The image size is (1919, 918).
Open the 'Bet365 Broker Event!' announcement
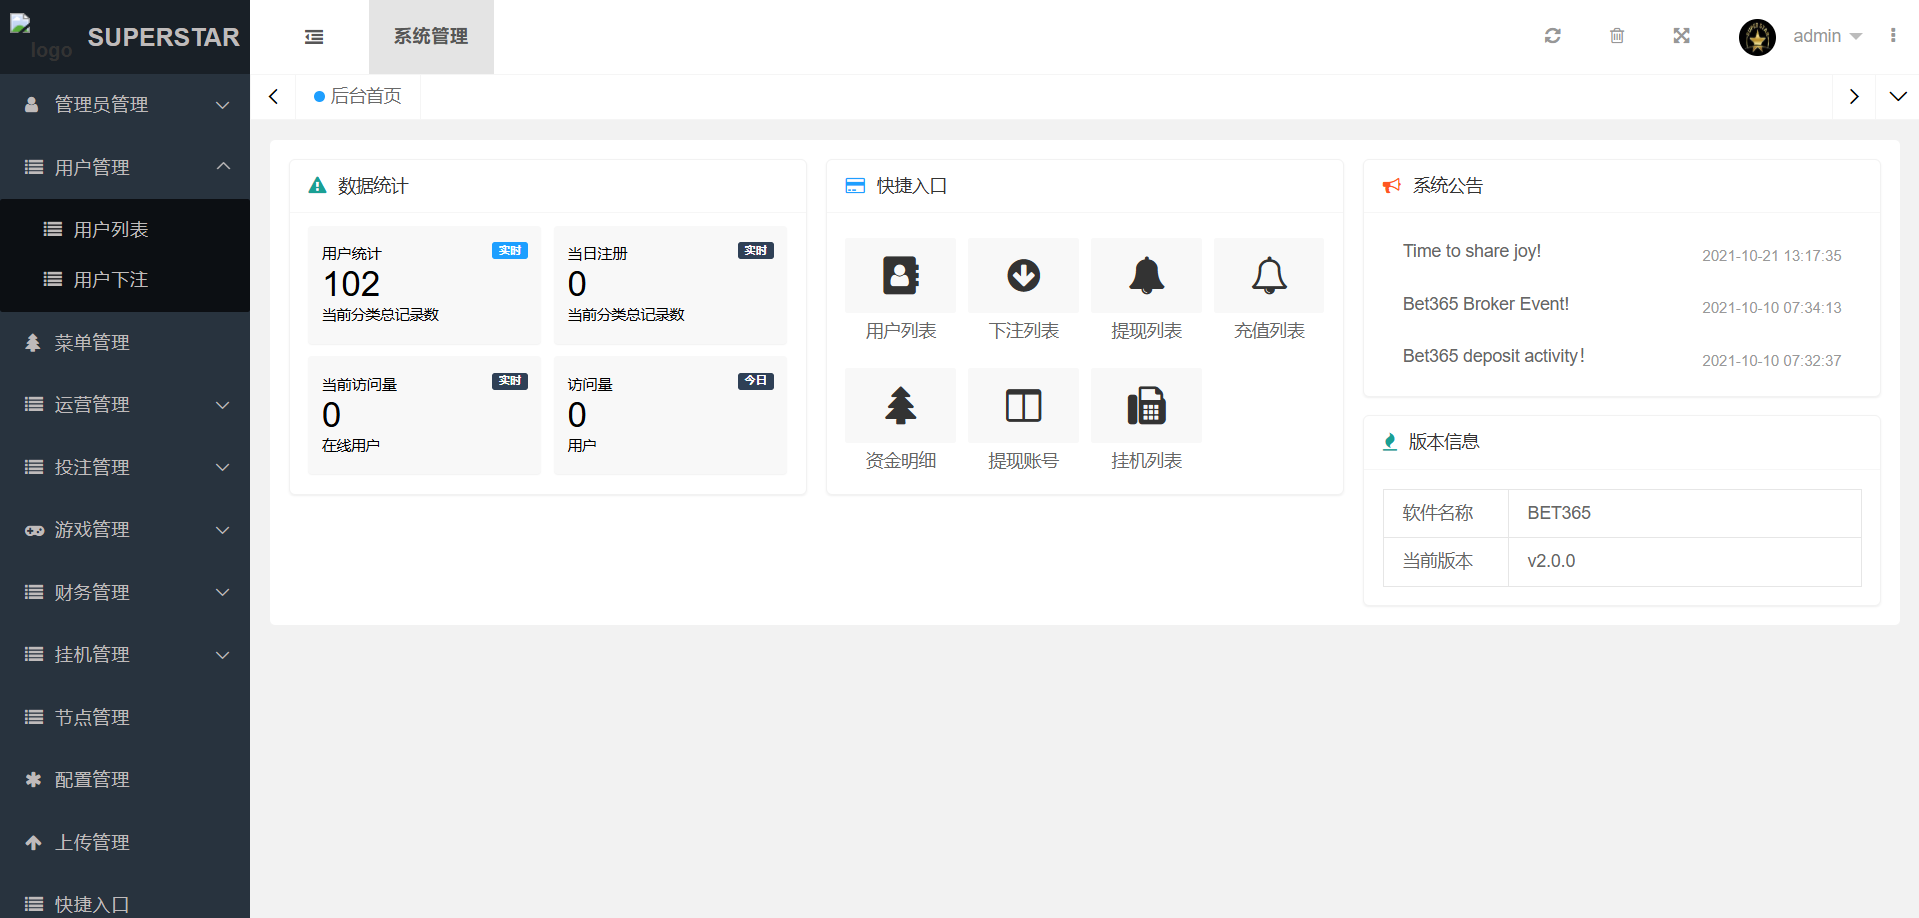(1485, 304)
